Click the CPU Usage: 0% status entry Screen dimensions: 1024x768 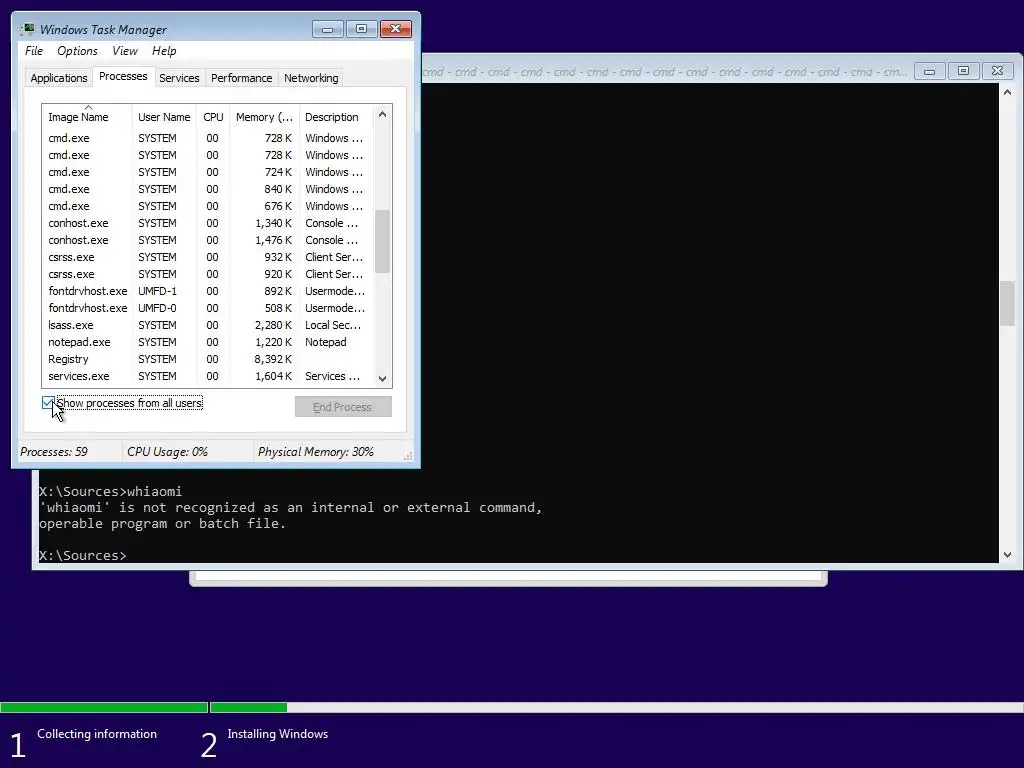[167, 452]
